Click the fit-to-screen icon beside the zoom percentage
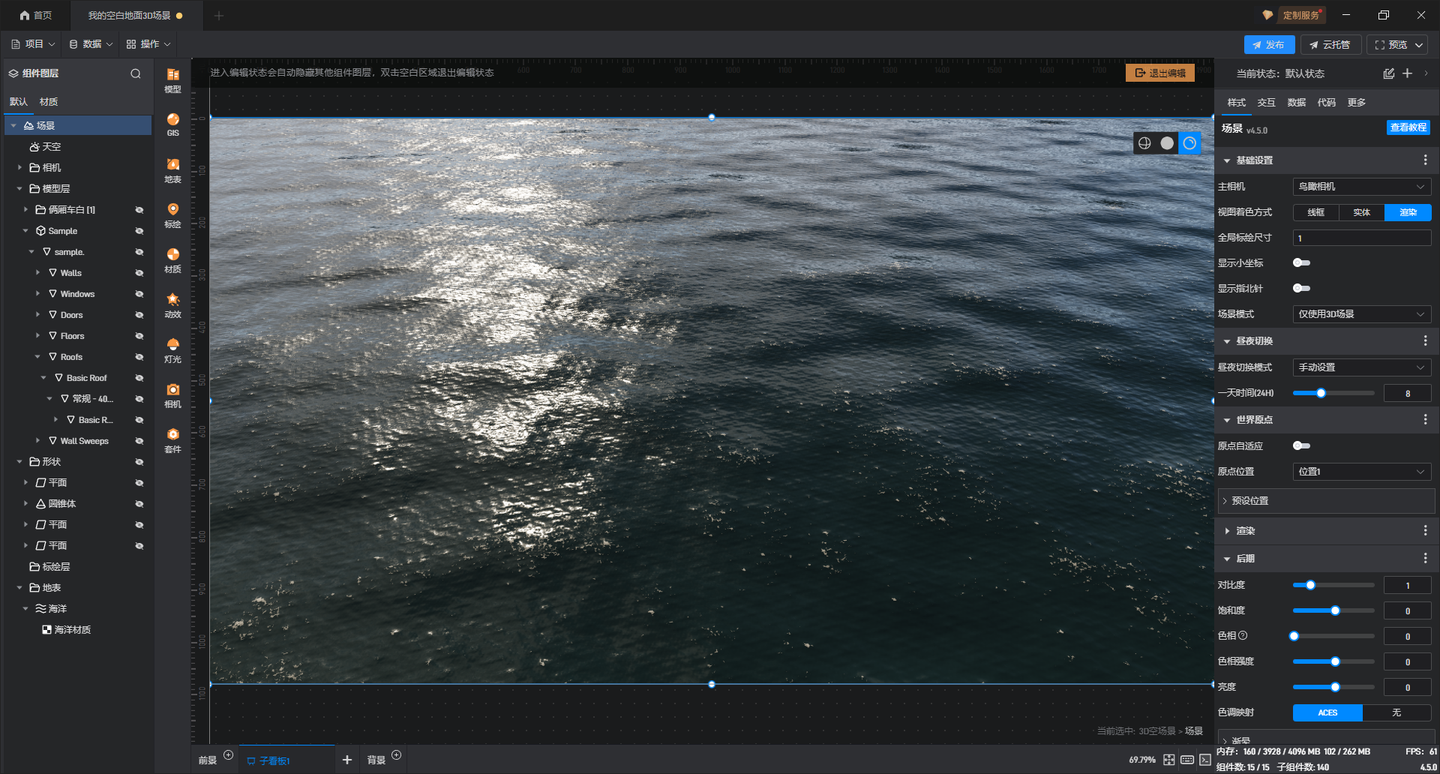The image size is (1440, 774). point(1169,760)
